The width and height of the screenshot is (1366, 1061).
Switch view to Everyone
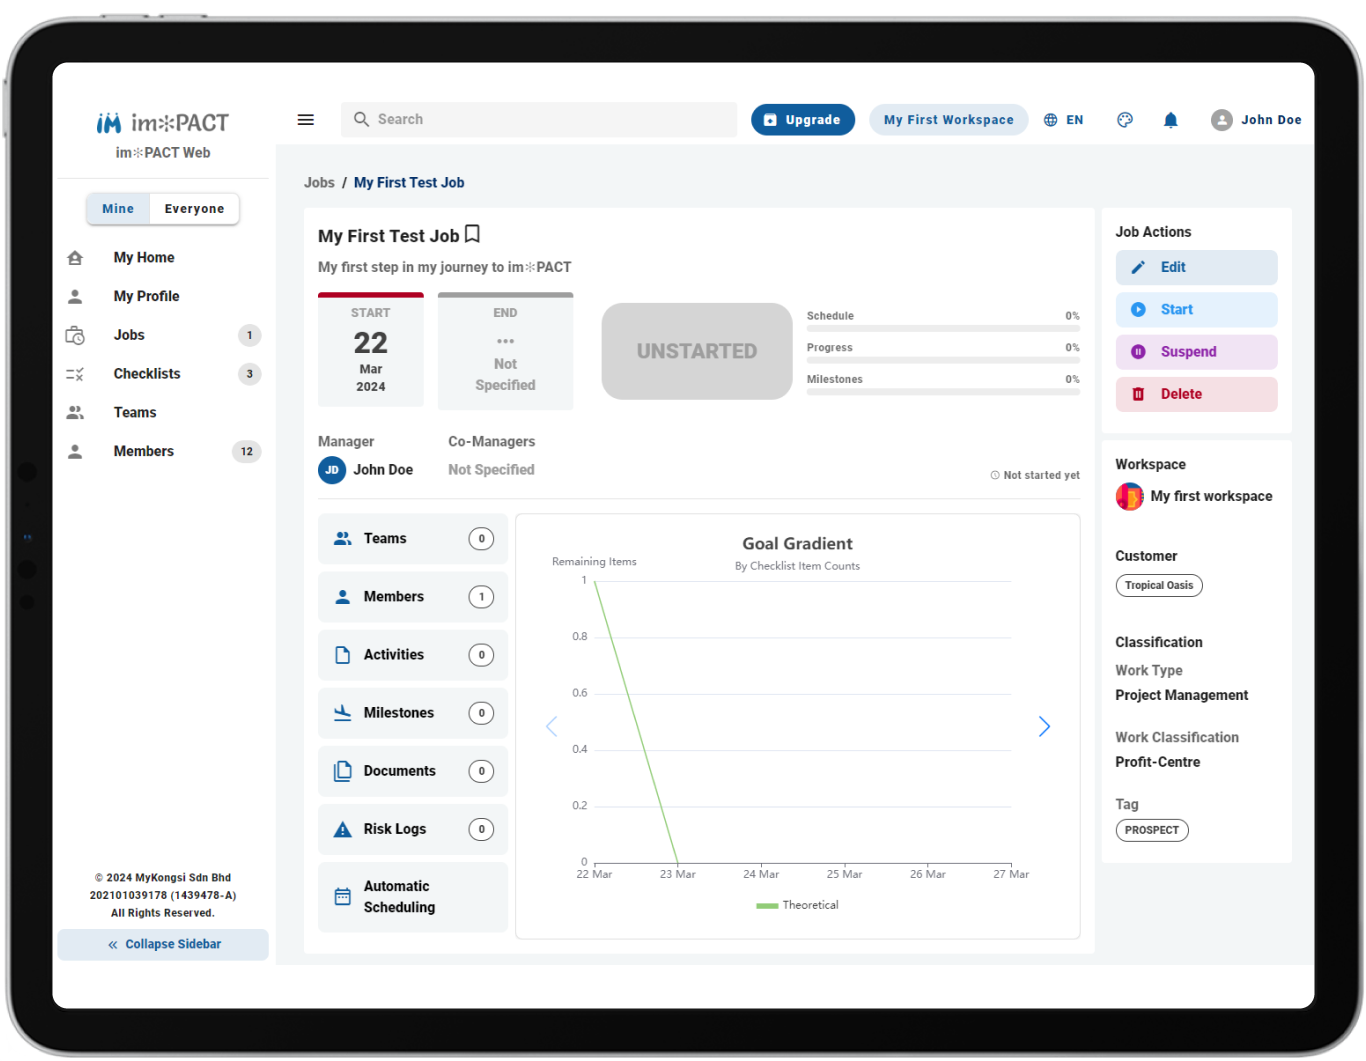click(x=194, y=209)
